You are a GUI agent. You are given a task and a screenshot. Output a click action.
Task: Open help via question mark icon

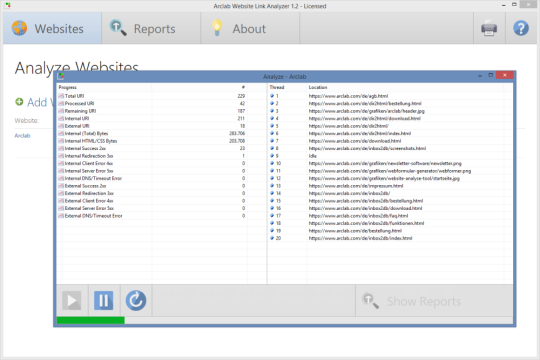[x=521, y=28]
